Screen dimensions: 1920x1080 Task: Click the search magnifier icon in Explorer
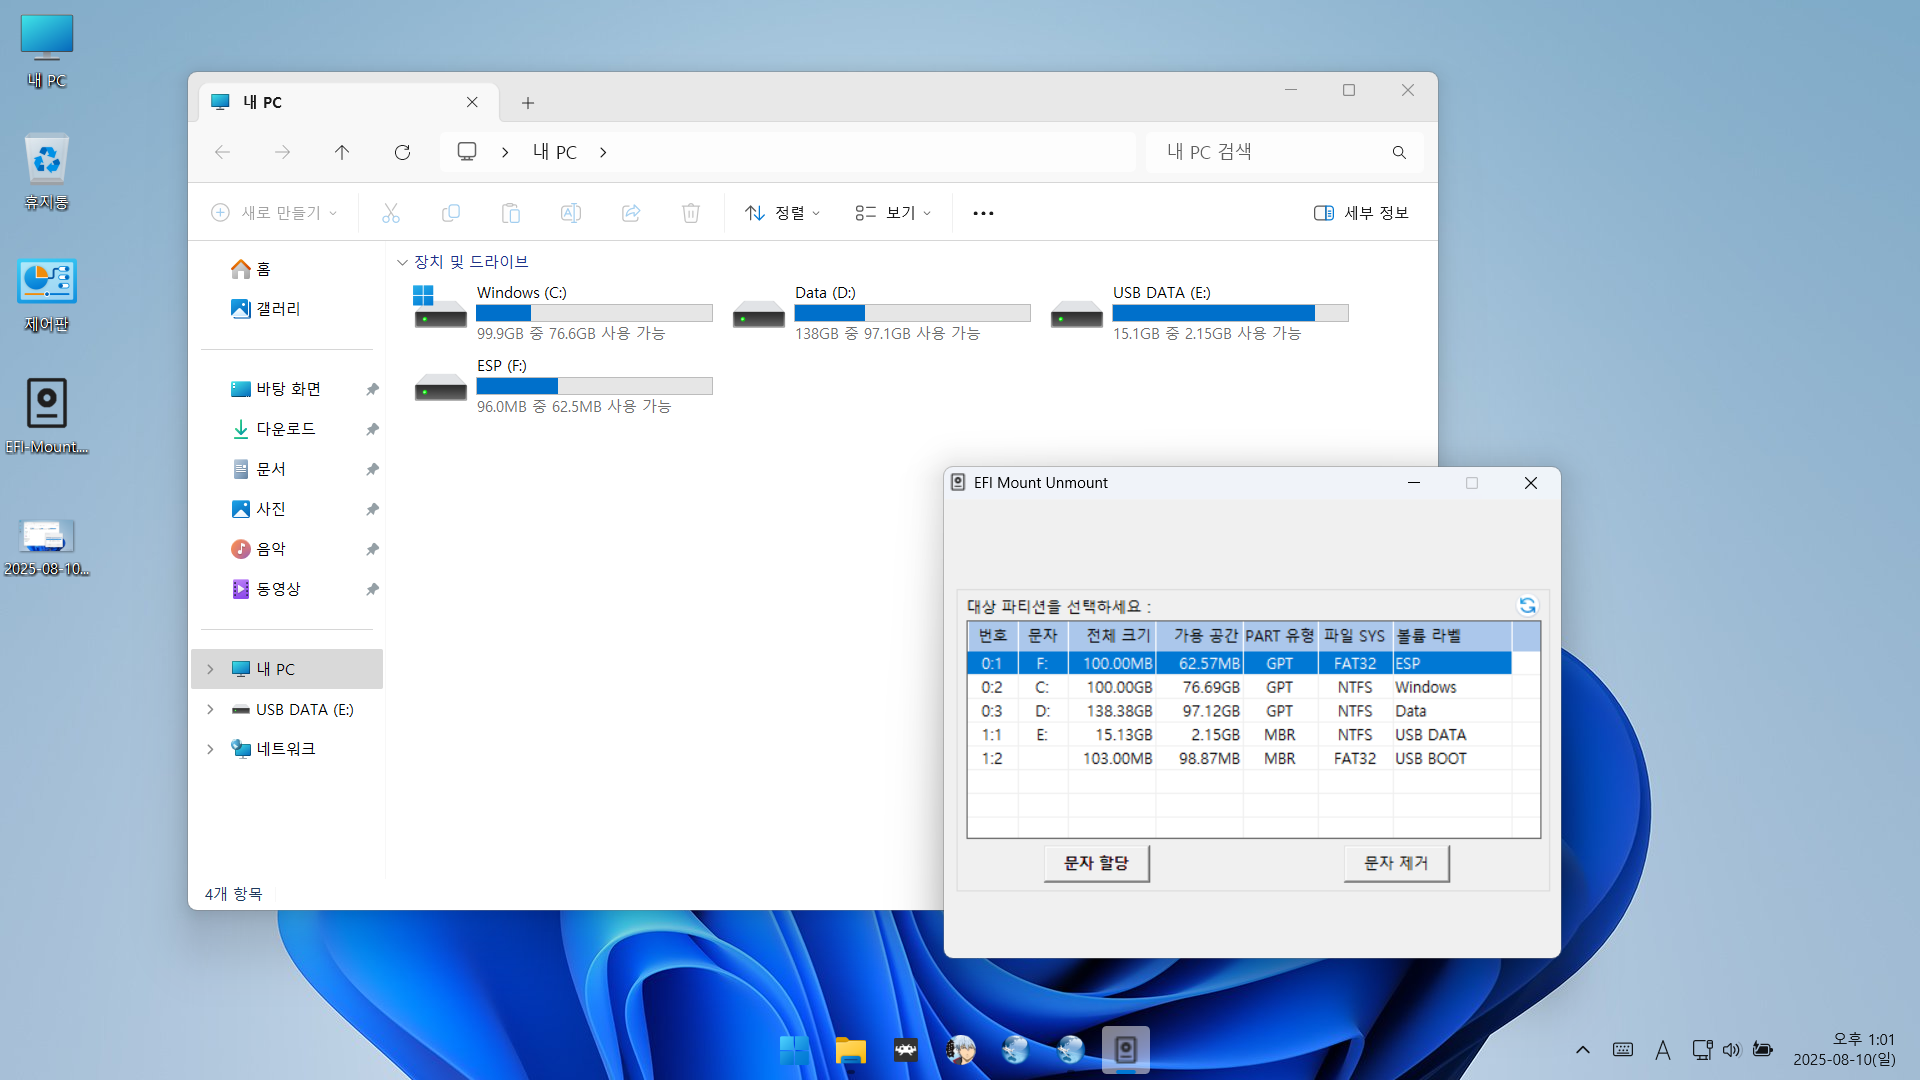(x=1399, y=152)
